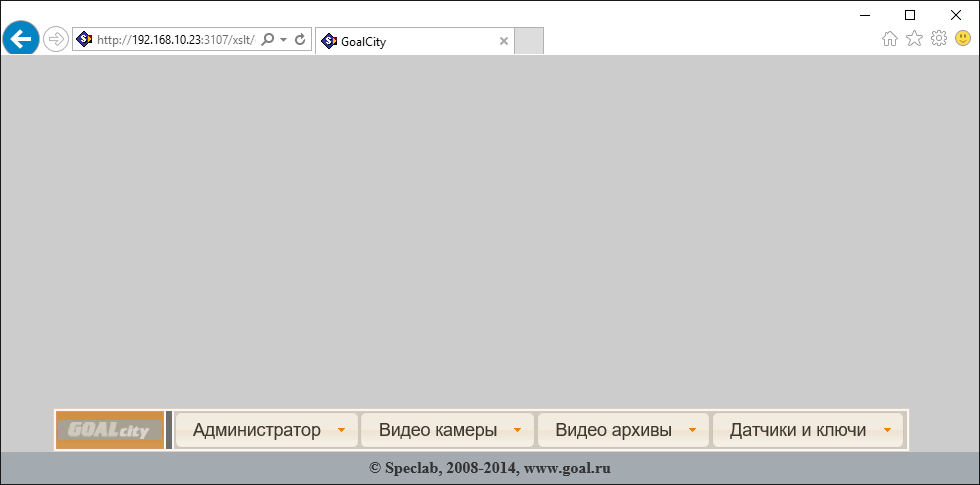Open the Видео камеры menu

pos(447,430)
